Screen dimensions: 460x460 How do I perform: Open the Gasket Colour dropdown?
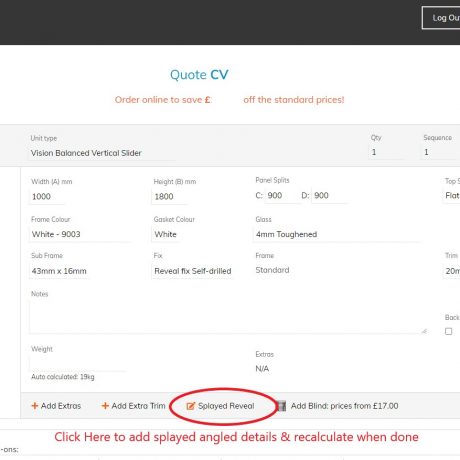(x=198, y=234)
